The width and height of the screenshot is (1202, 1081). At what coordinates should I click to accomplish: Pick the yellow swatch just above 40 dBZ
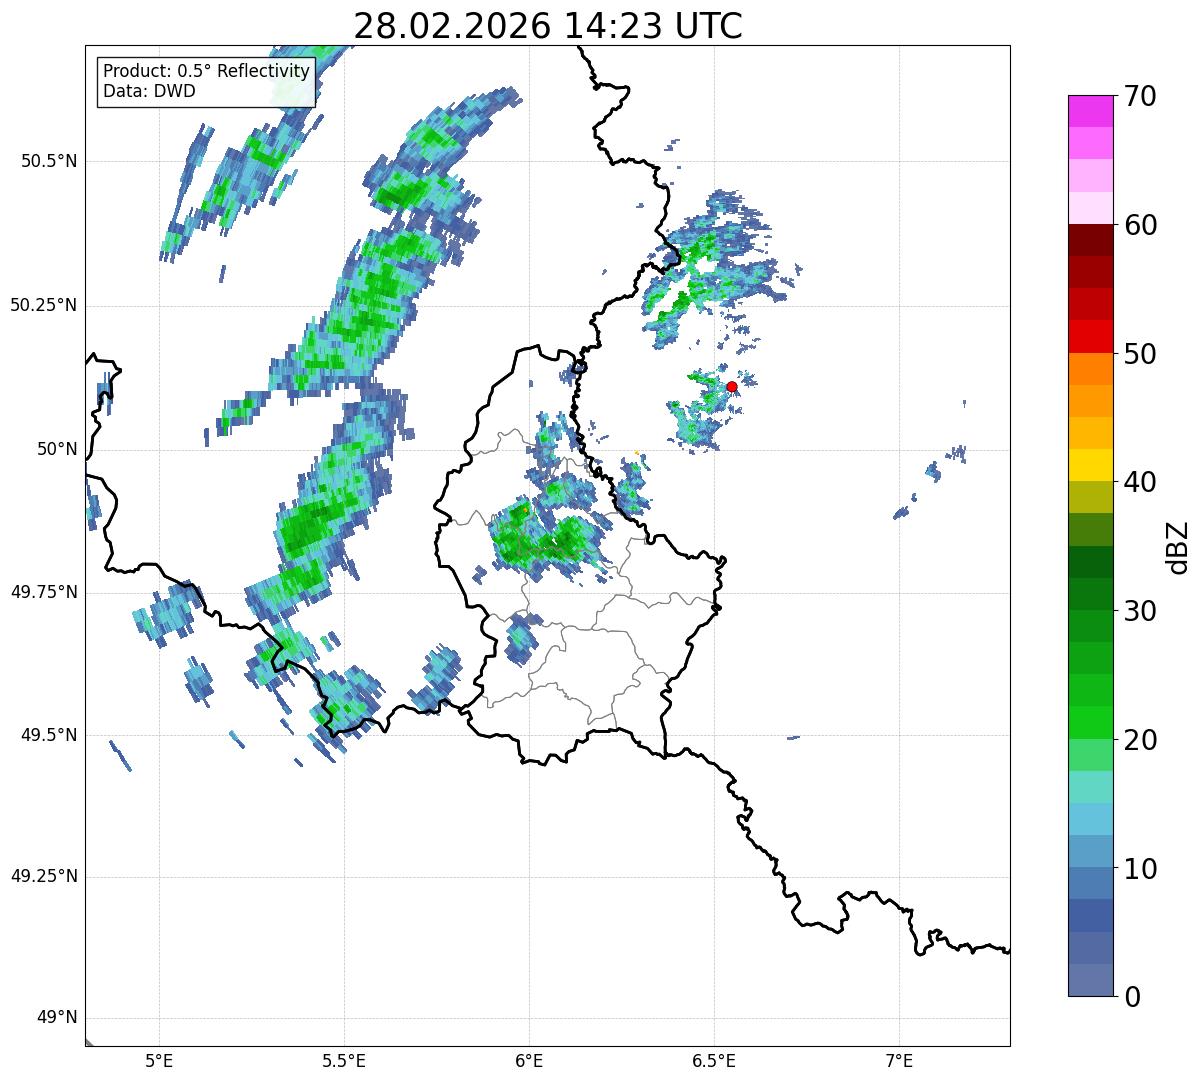point(1090,465)
